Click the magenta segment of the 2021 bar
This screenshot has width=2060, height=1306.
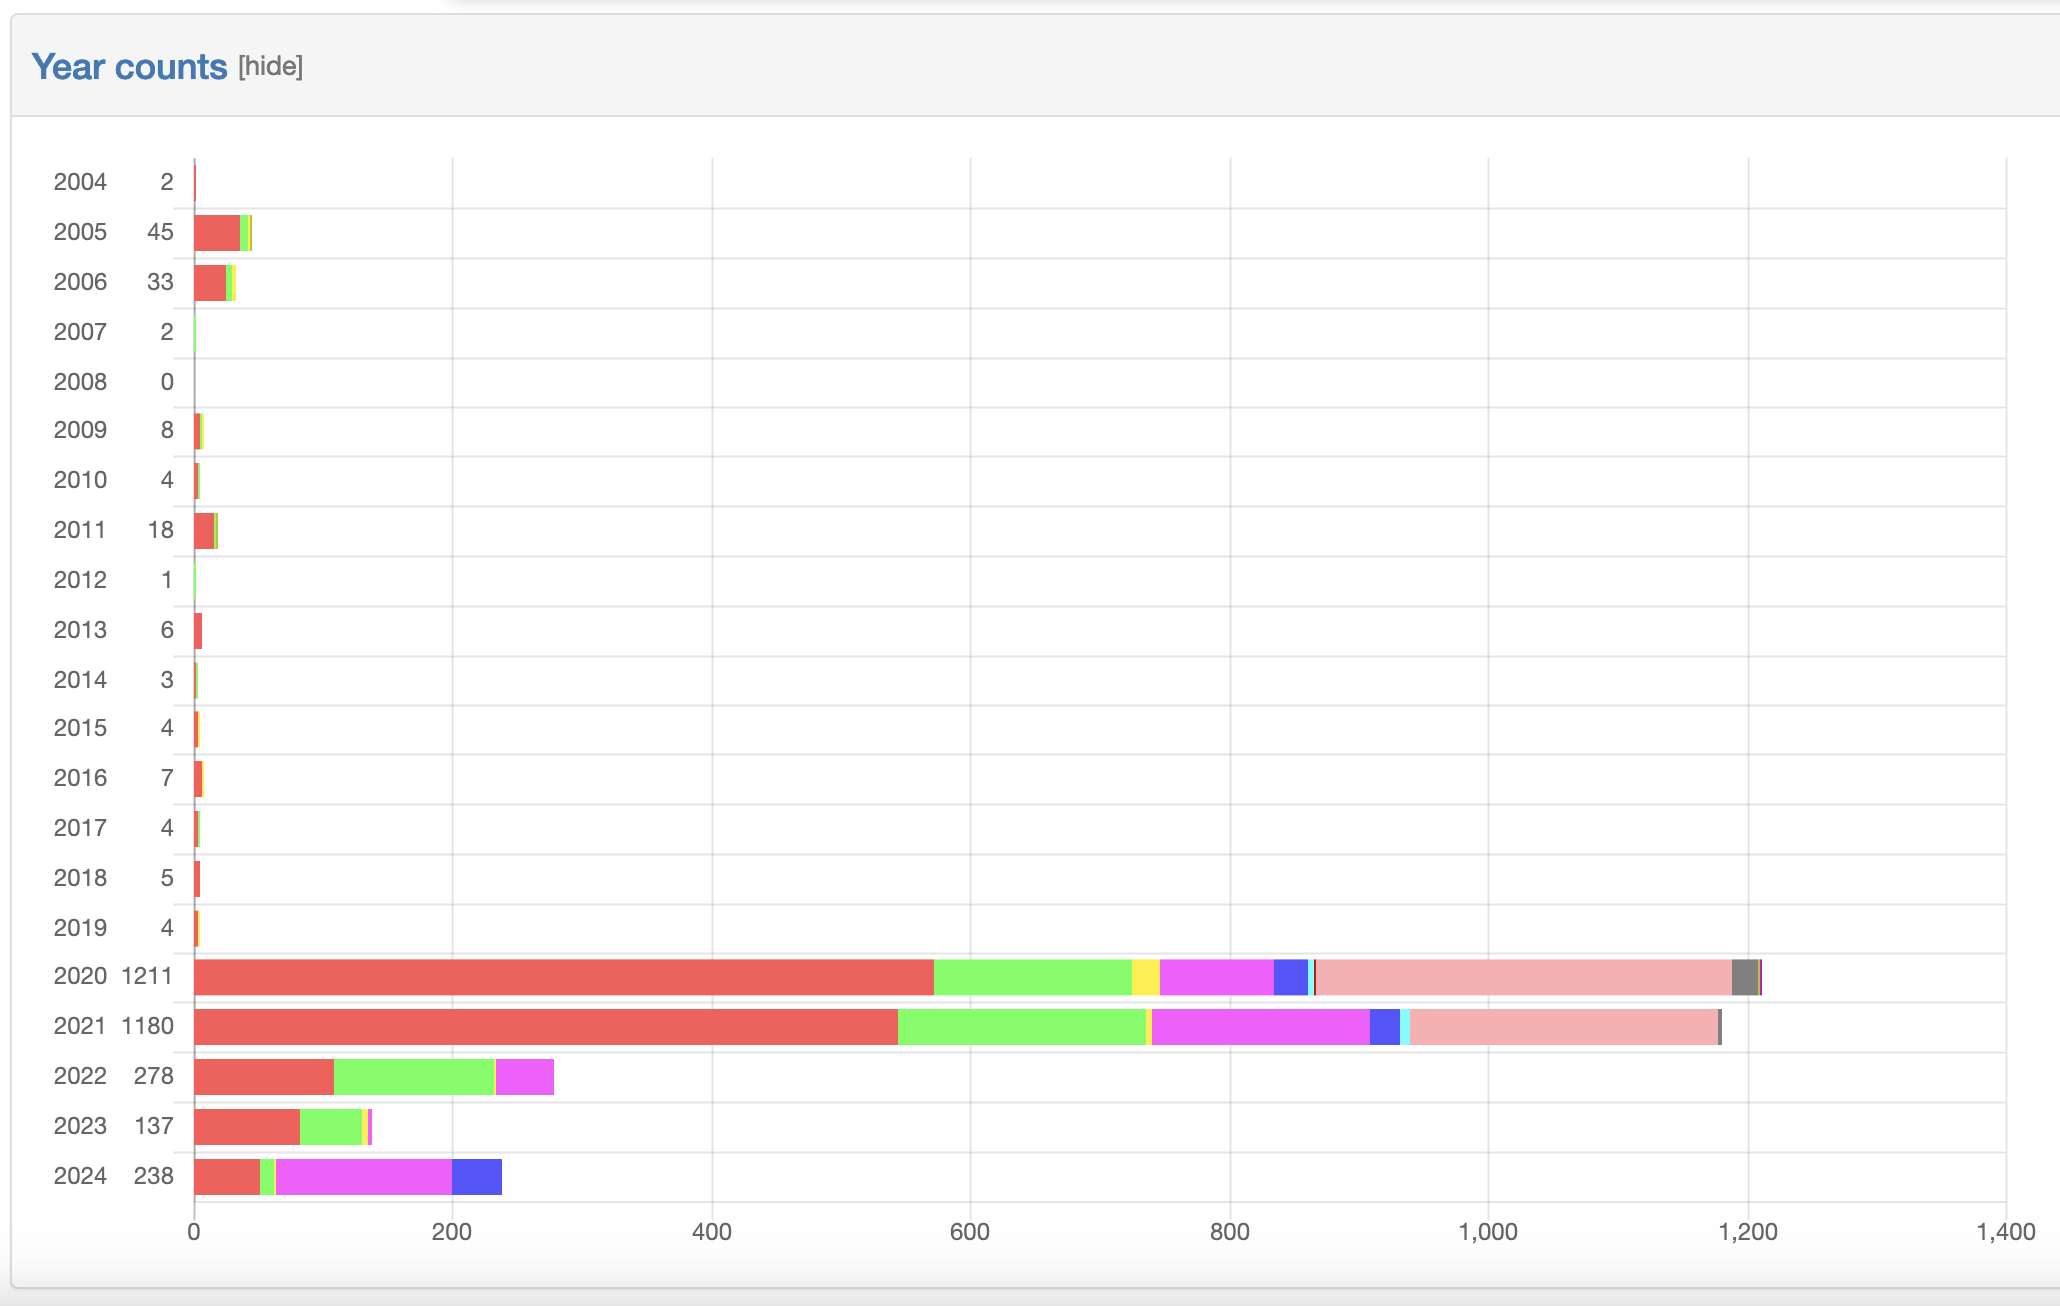click(x=1261, y=1027)
